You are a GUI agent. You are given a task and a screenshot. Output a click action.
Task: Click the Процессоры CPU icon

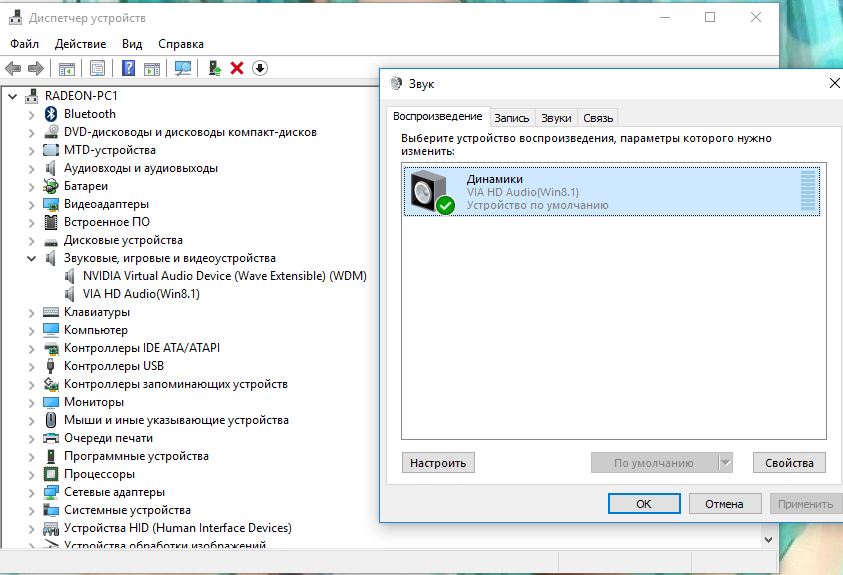pos(51,474)
